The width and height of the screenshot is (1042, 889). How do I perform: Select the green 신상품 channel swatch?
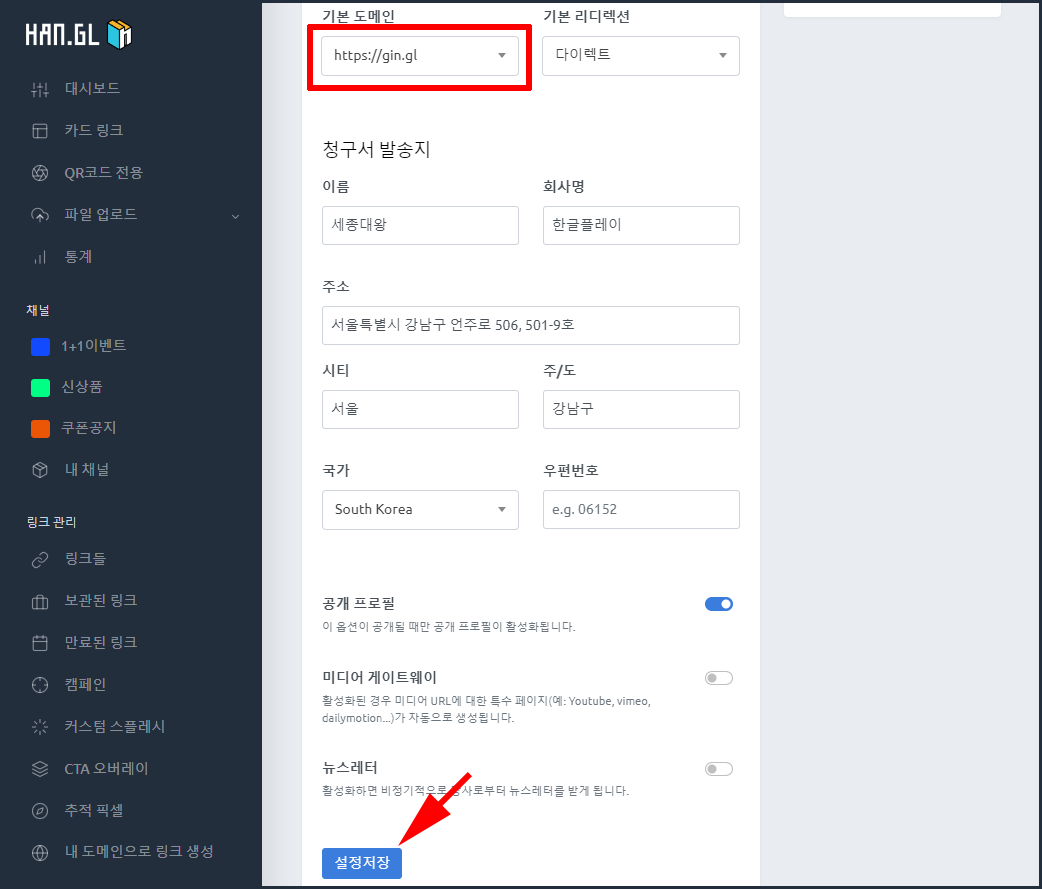(x=41, y=388)
